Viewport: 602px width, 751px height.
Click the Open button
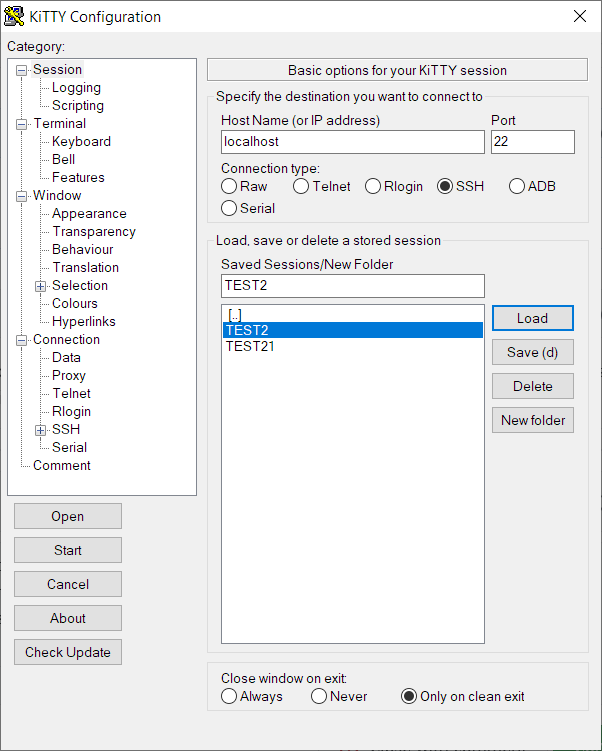click(x=68, y=516)
